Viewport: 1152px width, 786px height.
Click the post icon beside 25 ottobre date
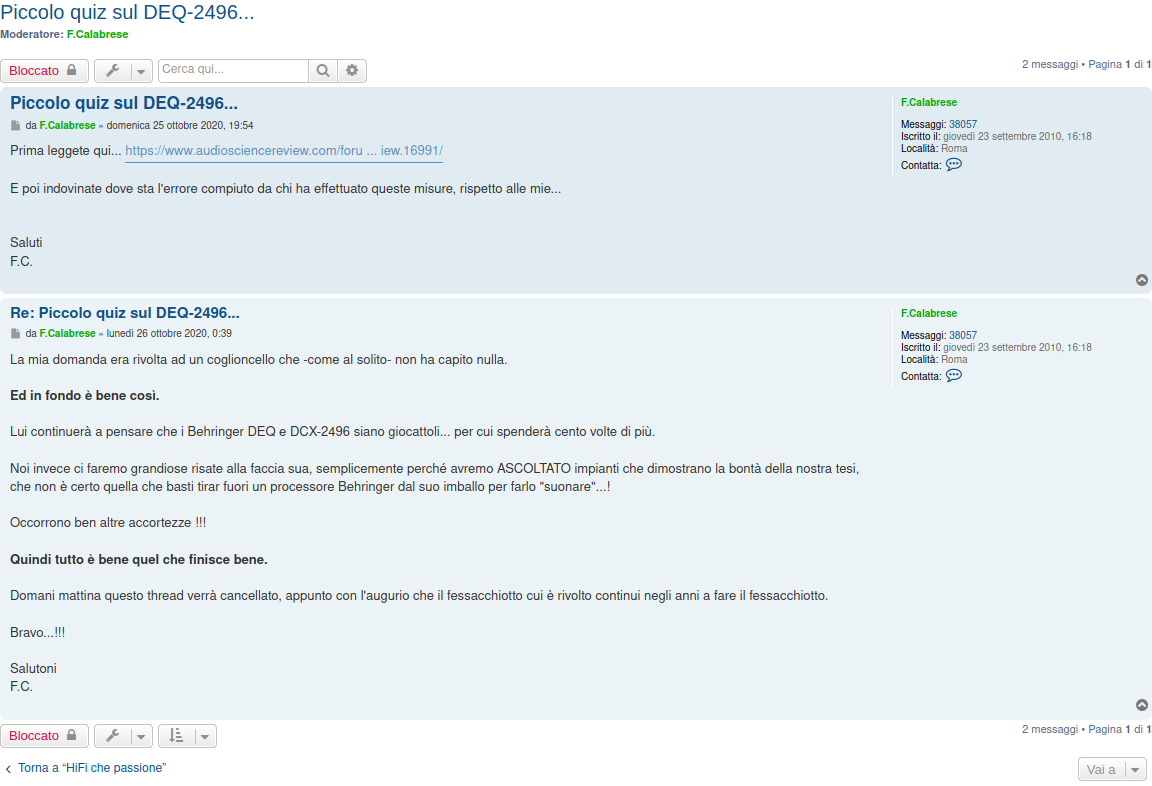point(15,126)
